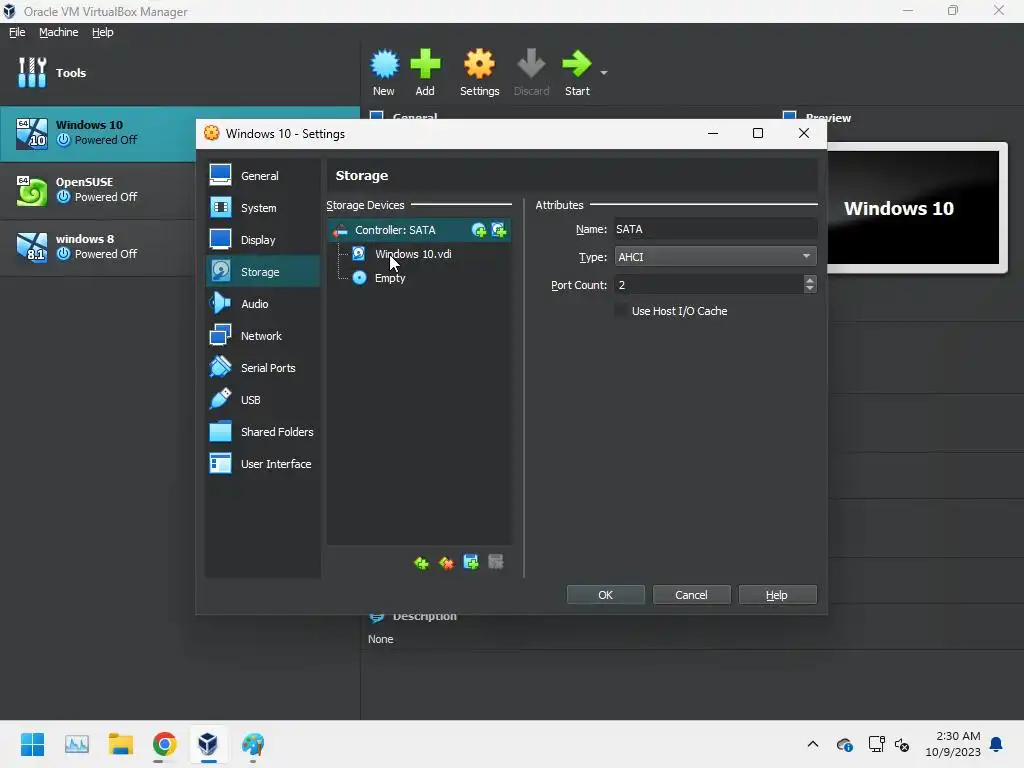Click add attachment icon below storage tree
Image resolution: width=1024 pixels, height=768 pixels.
[471, 562]
